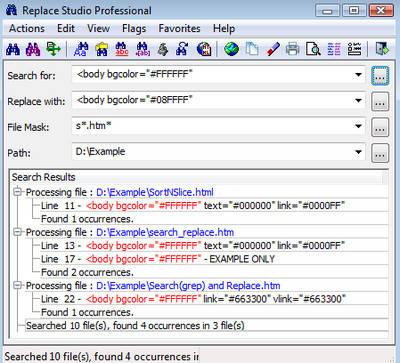Open the Path dropdown arrow
Viewport: 400px width, 363px height.
(x=358, y=152)
